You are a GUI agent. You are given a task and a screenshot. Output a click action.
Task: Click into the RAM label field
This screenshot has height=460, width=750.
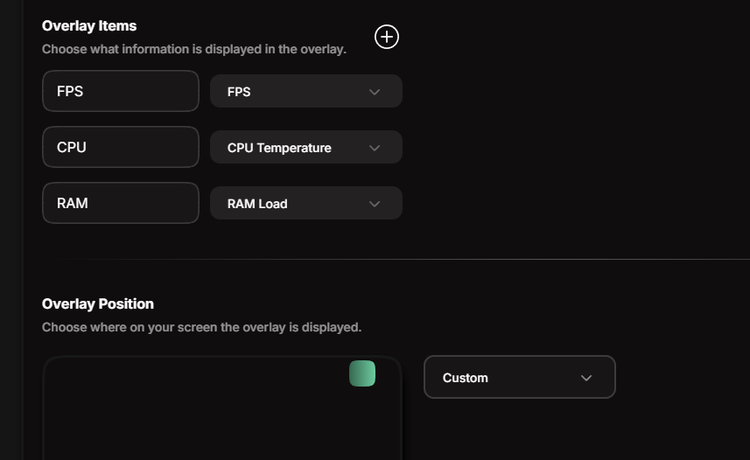coord(121,203)
